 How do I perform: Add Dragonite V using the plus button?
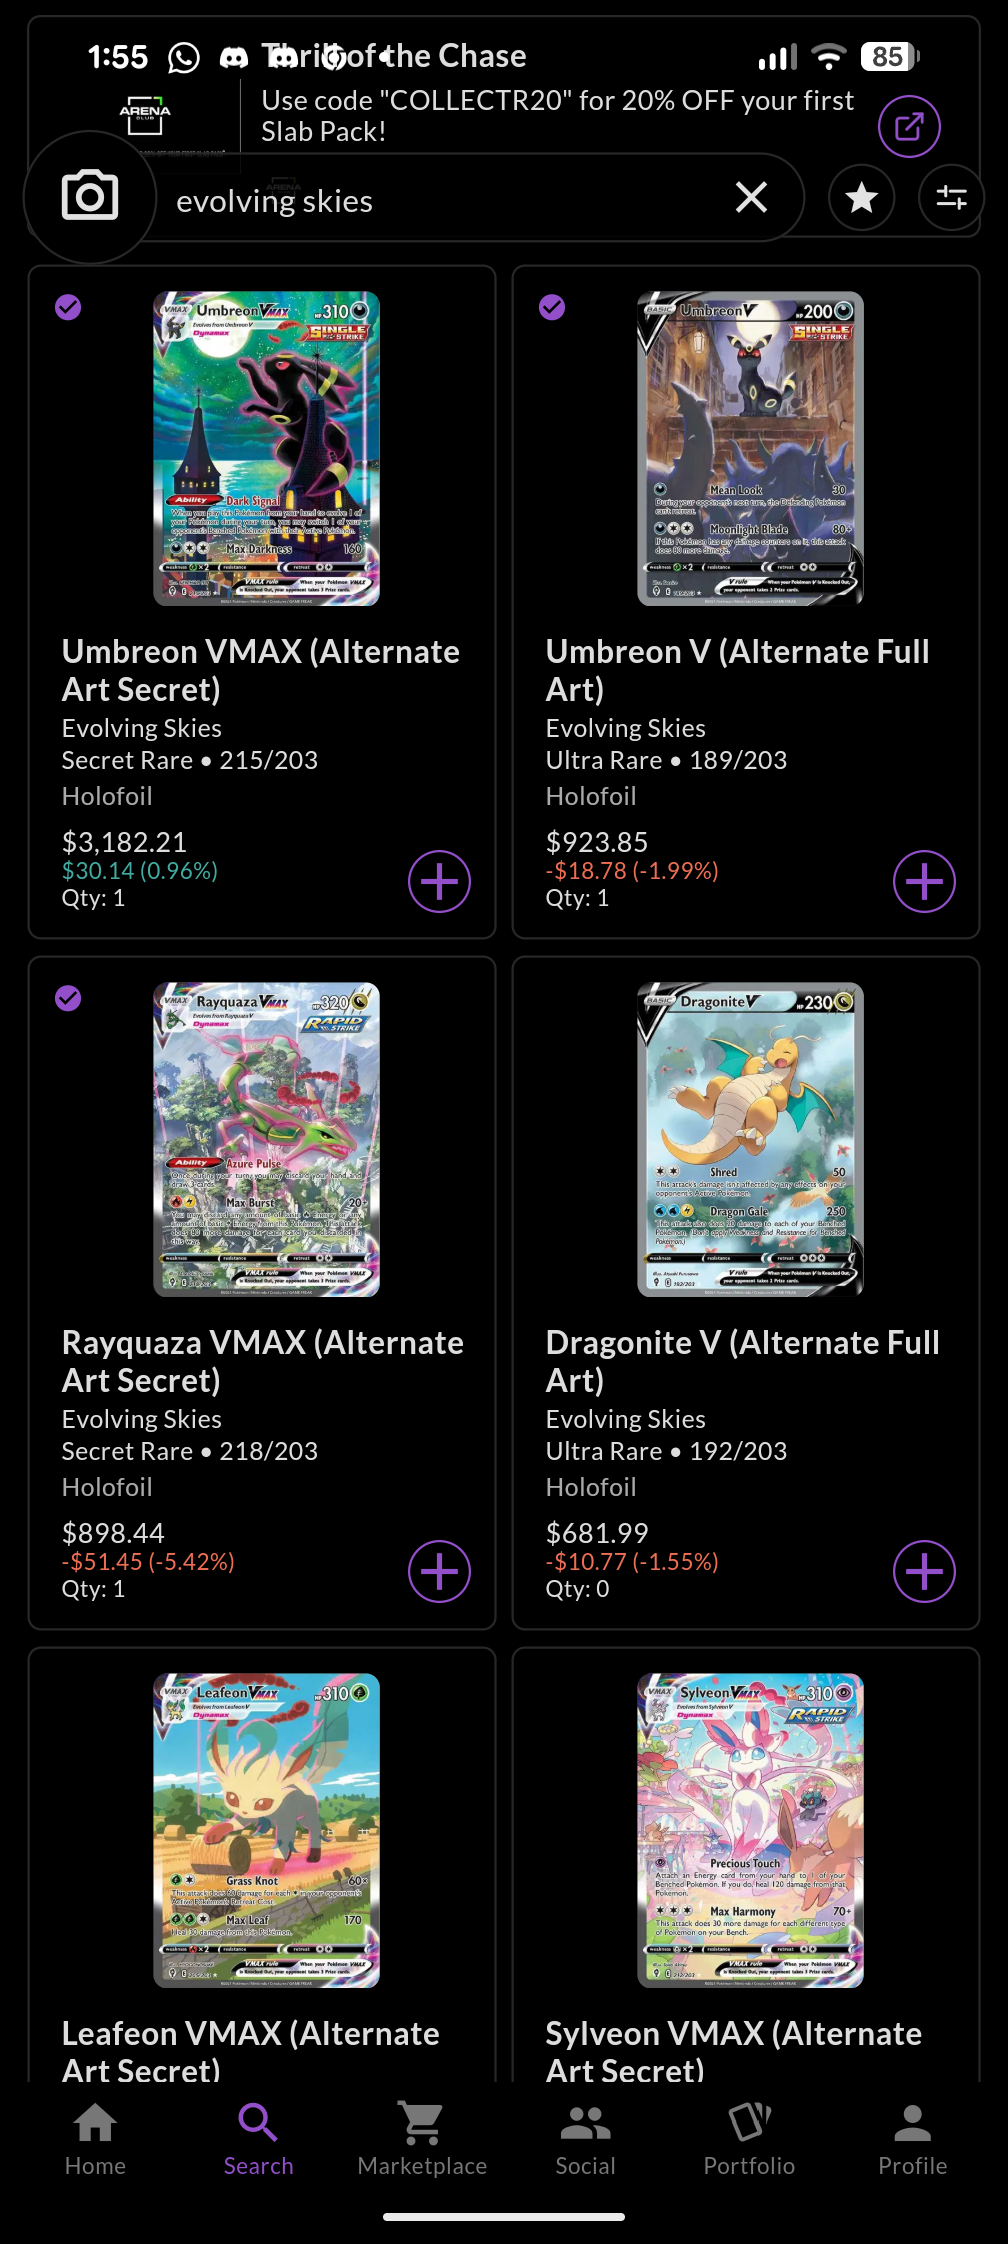point(923,1571)
